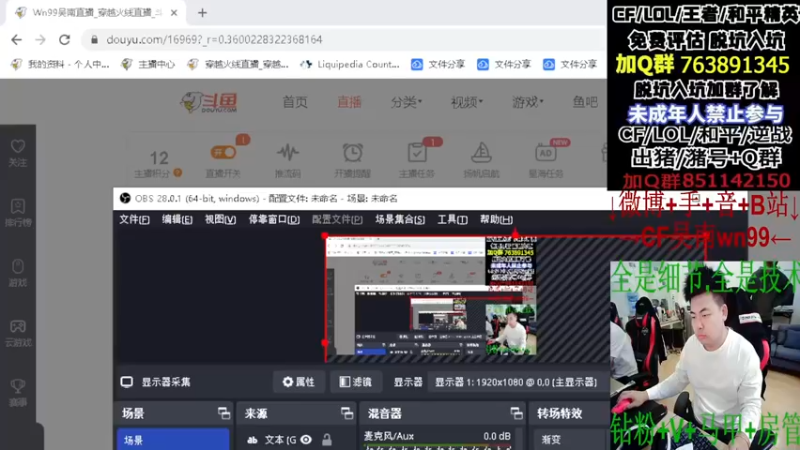The height and width of the screenshot is (450, 800).
Task: Open the 我的资料 bookmark
Action: 60,64
